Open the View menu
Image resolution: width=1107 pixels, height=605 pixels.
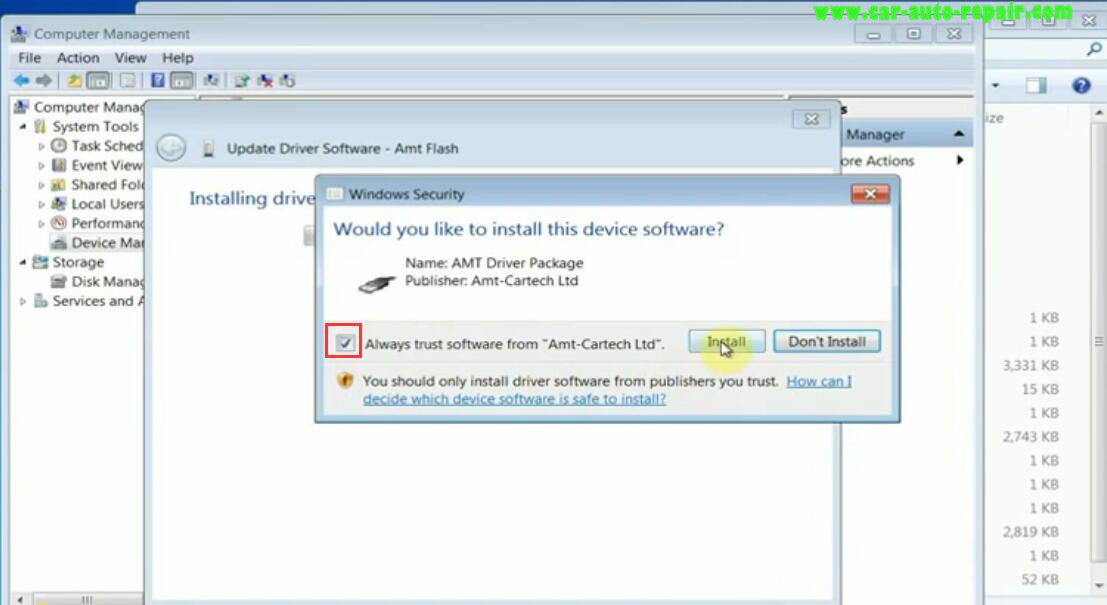click(131, 58)
